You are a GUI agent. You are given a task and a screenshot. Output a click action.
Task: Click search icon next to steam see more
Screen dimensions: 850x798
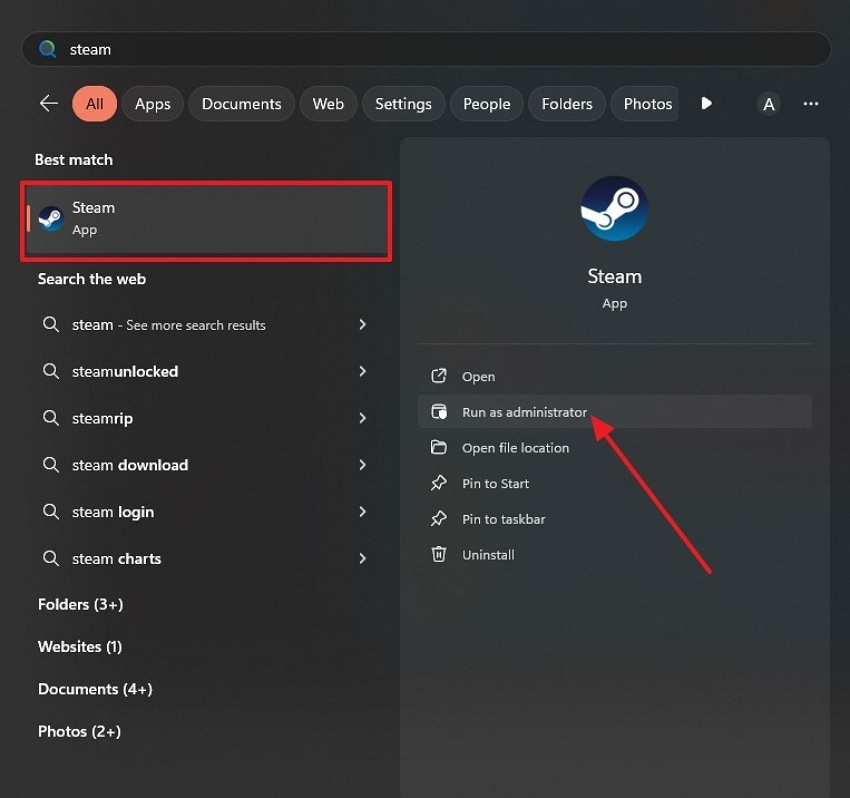point(51,325)
